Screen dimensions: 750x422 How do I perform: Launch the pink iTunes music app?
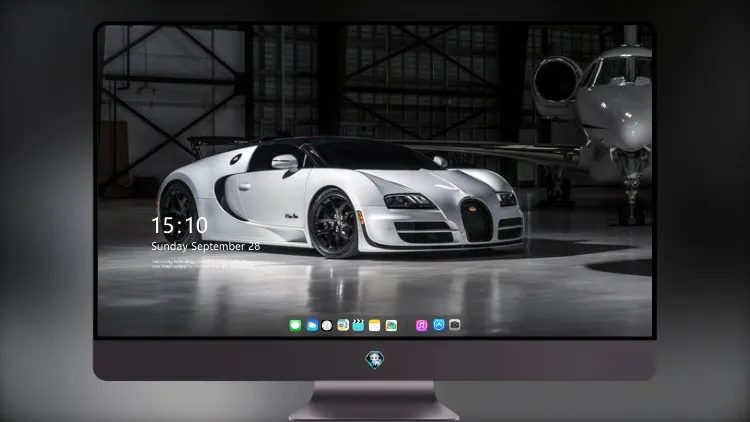tap(421, 325)
